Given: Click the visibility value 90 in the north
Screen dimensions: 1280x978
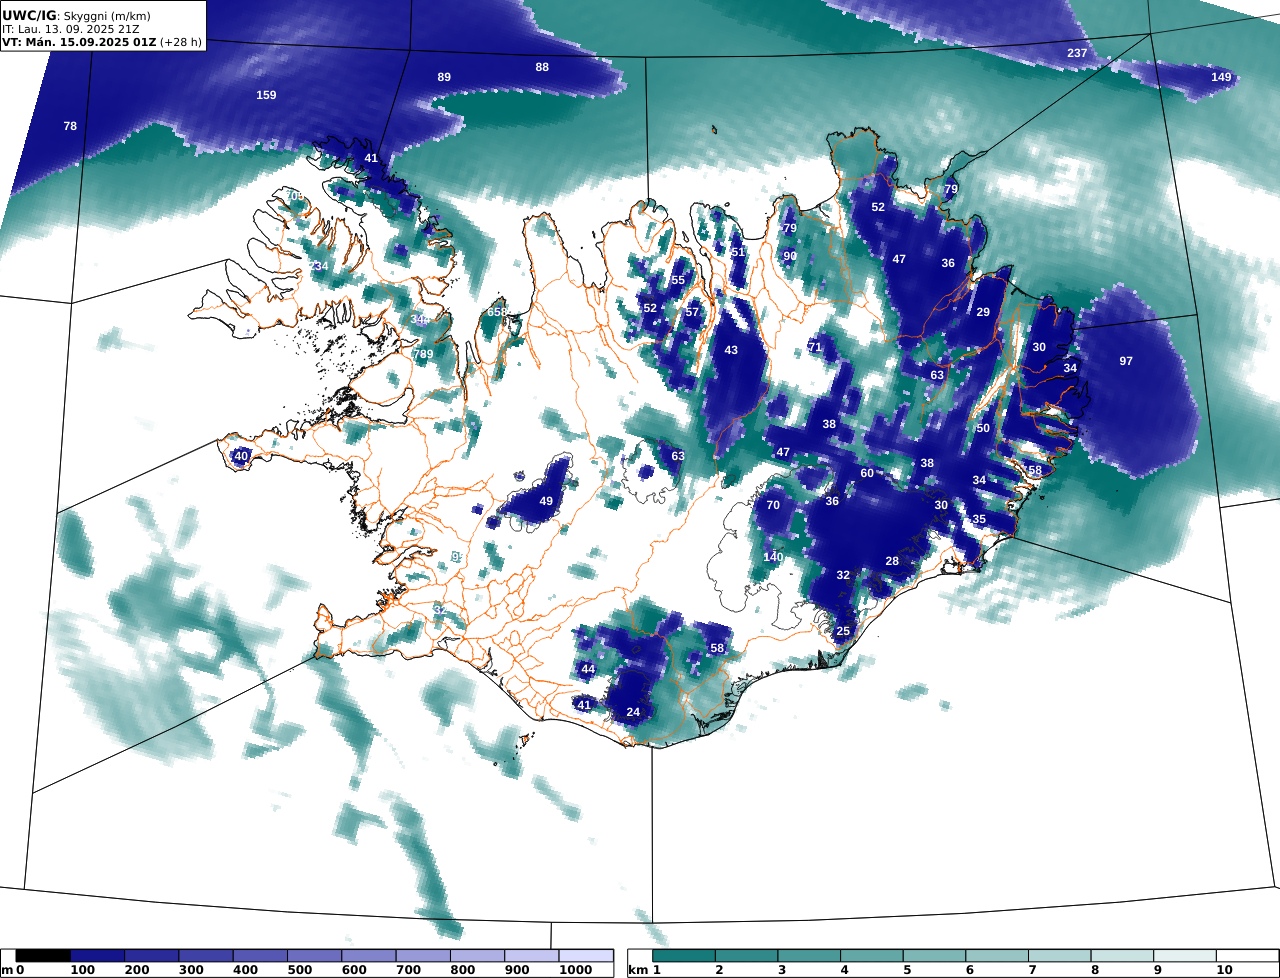Looking at the screenshot, I should (x=790, y=256).
